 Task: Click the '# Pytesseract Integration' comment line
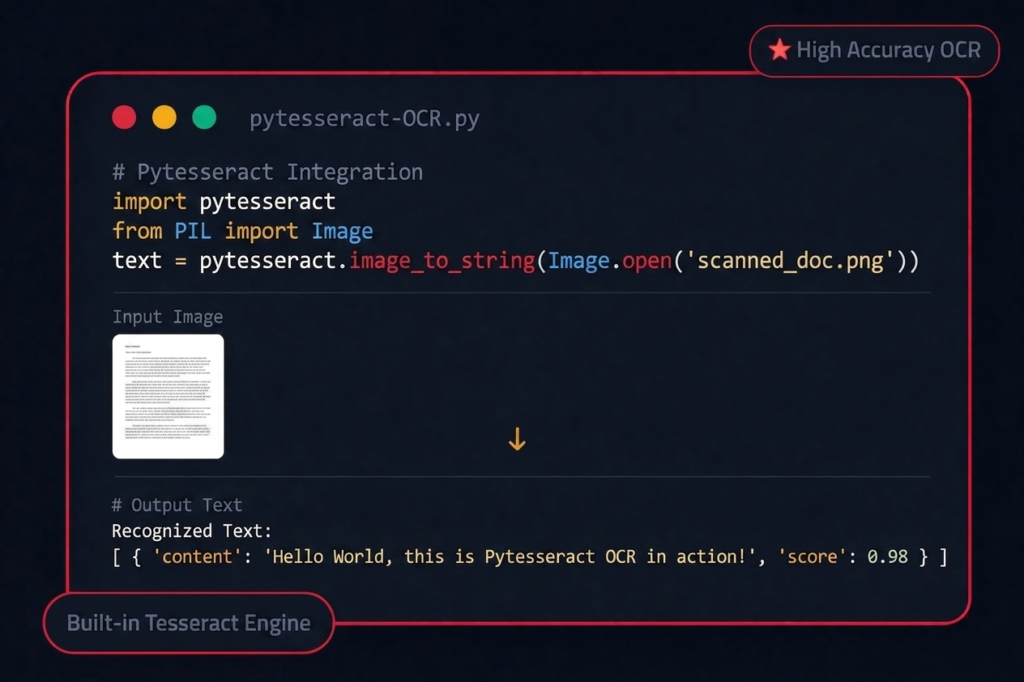pos(268,172)
